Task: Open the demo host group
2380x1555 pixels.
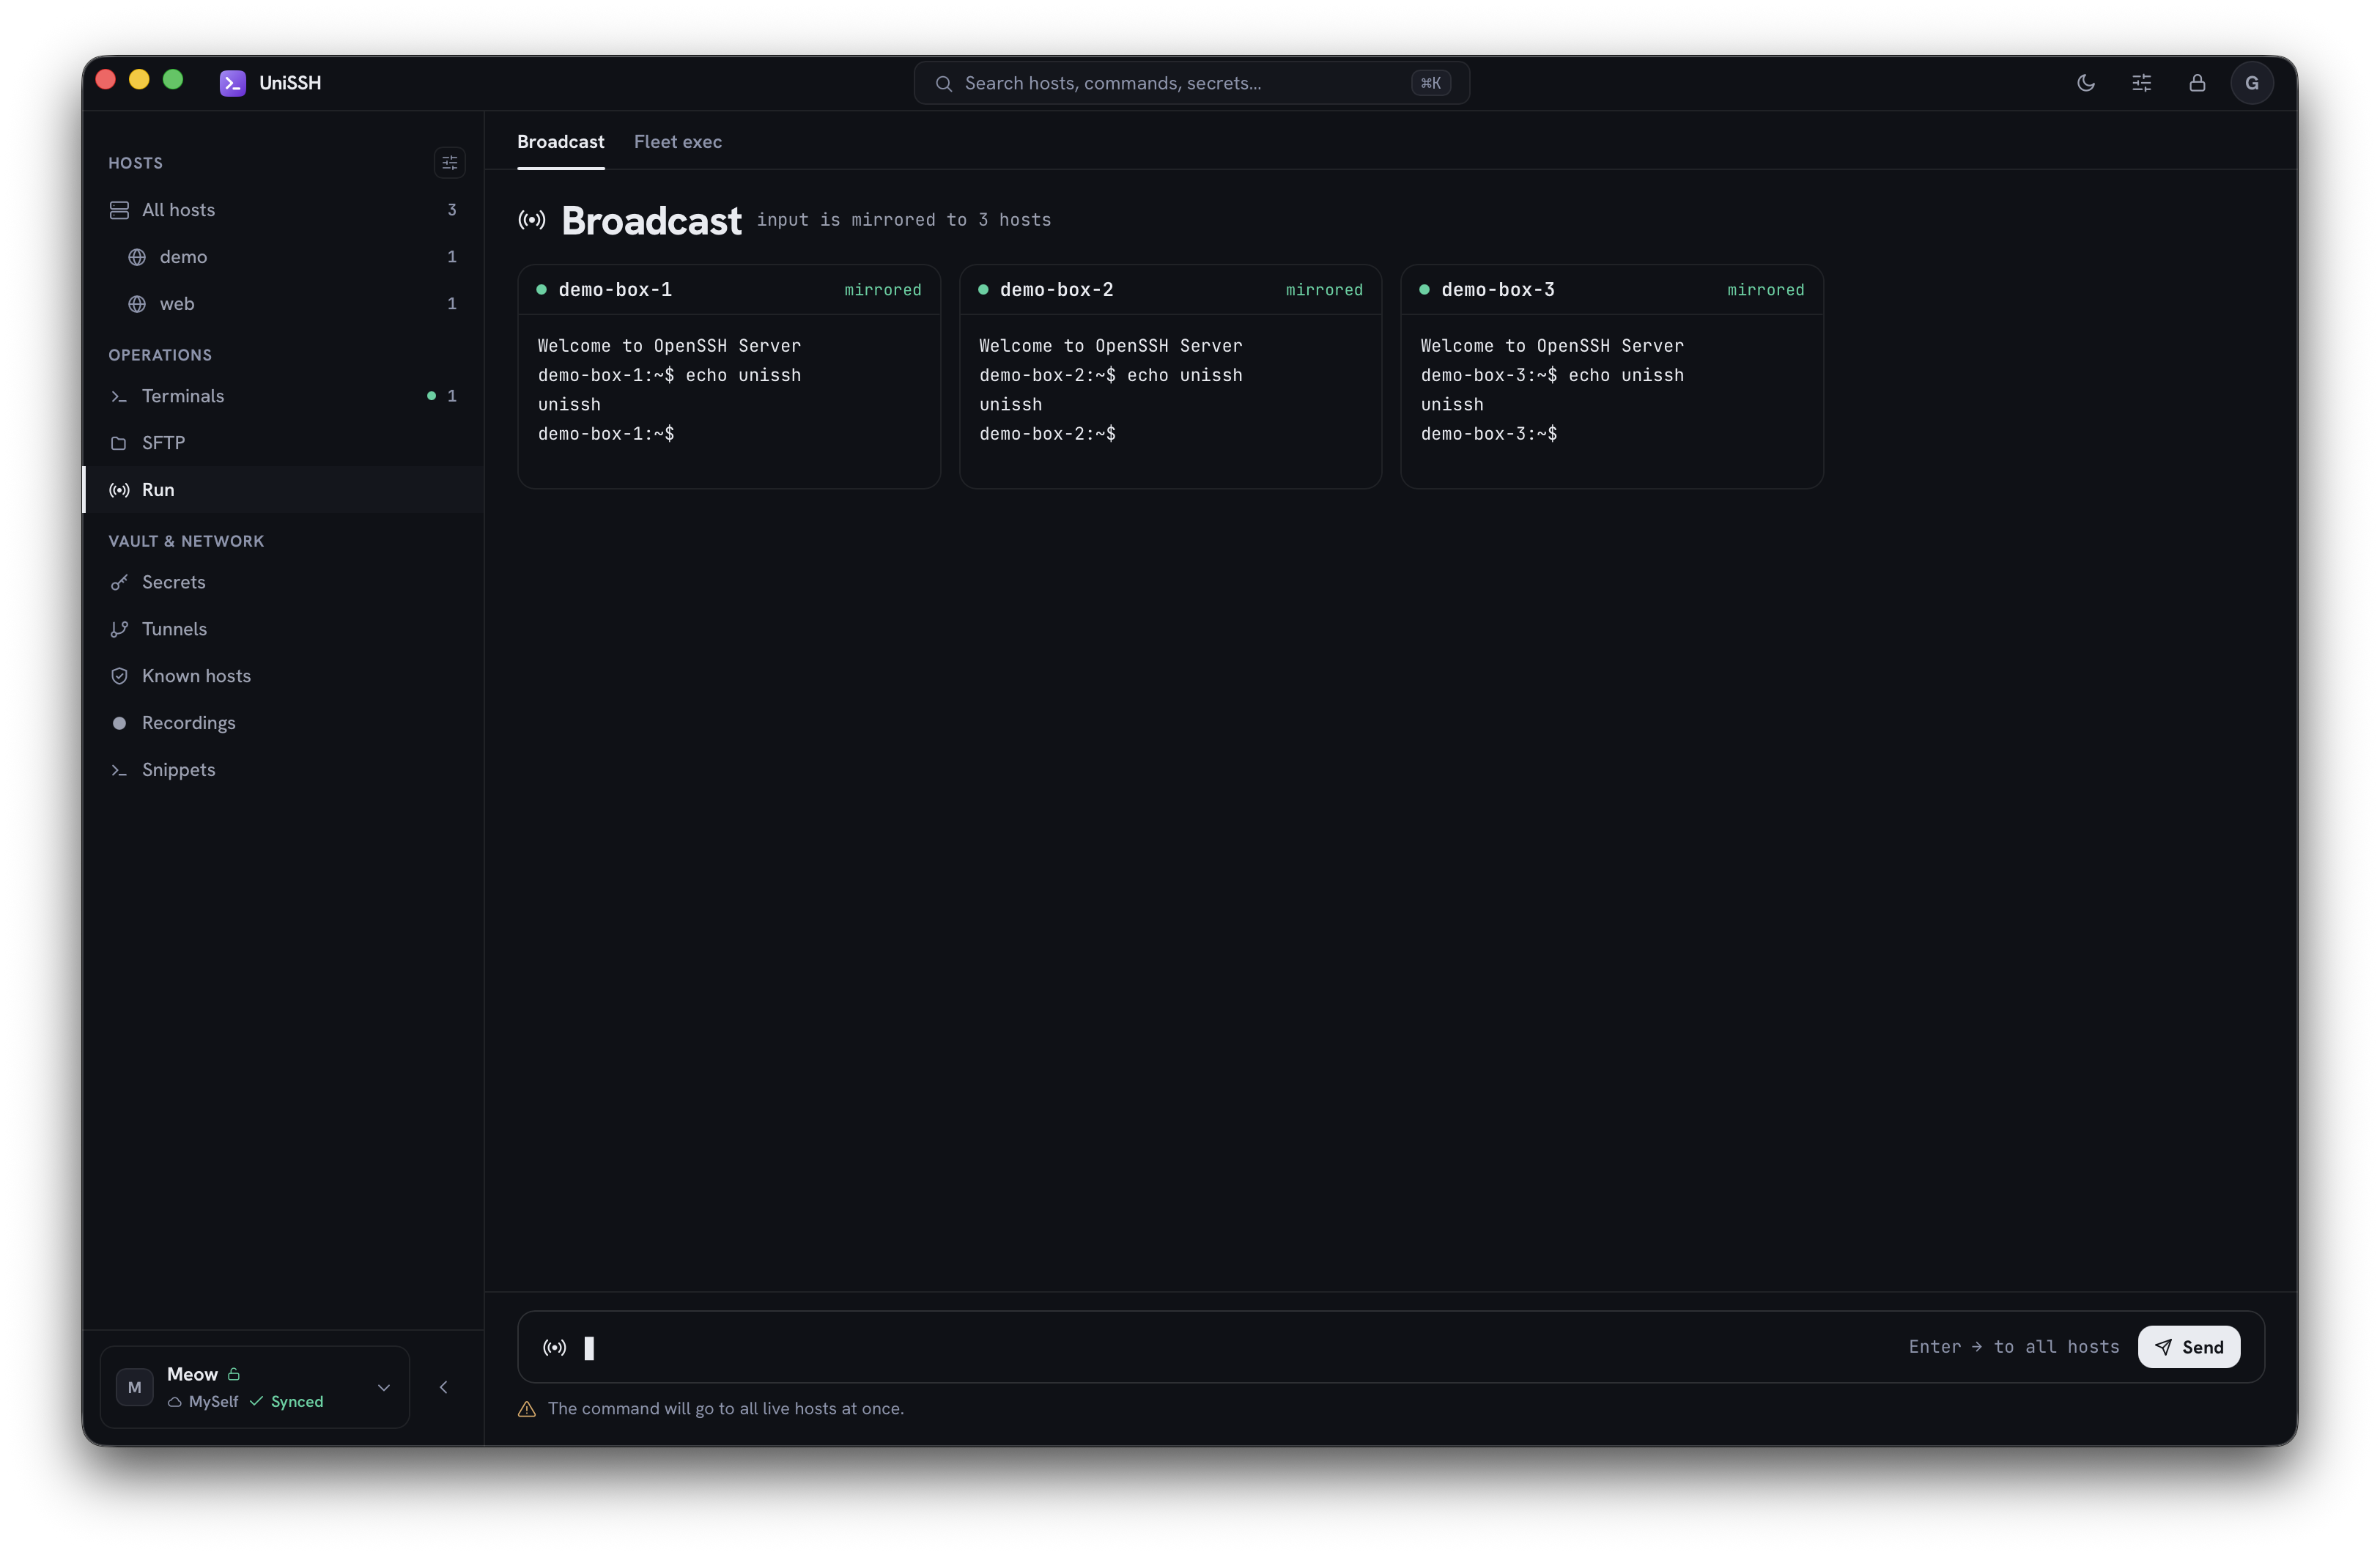Action: (x=283, y=257)
